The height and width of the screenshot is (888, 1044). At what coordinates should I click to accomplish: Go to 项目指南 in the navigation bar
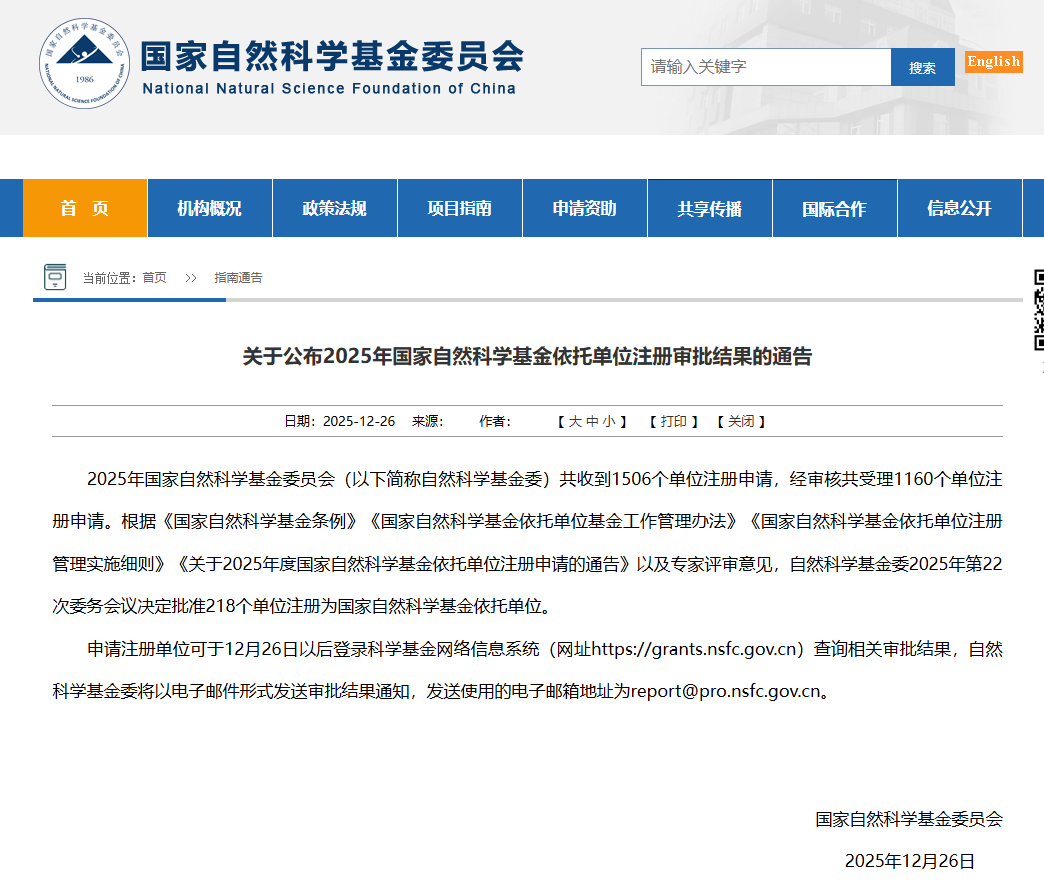coord(459,208)
